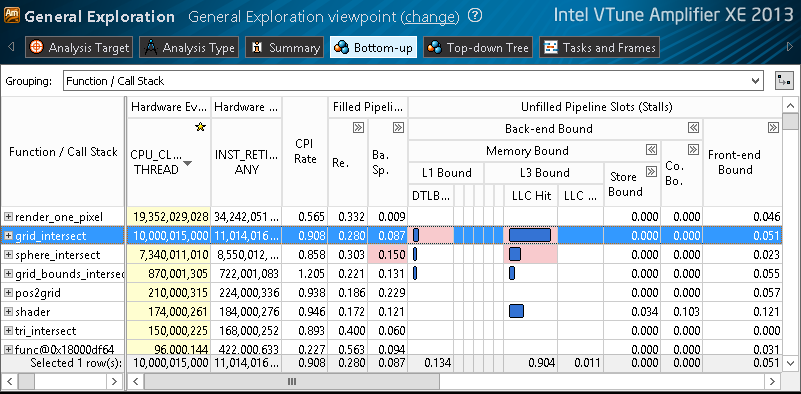Open Tasks and Frames tab
The image size is (801, 394).
(600, 48)
